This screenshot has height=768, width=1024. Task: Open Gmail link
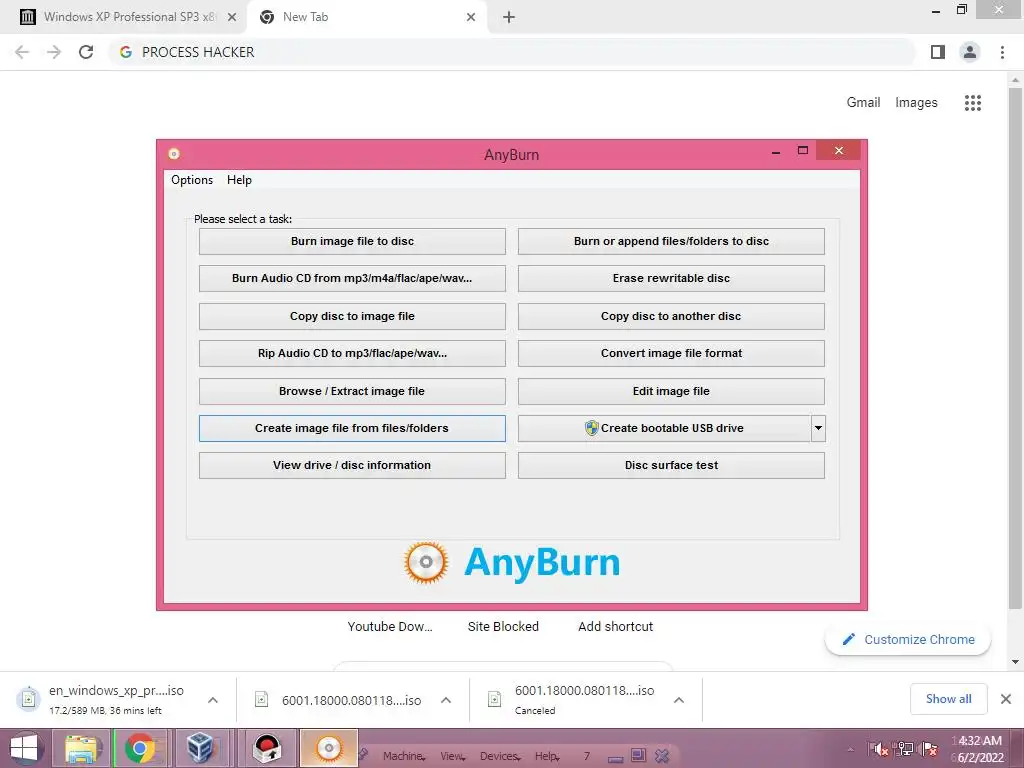863,103
